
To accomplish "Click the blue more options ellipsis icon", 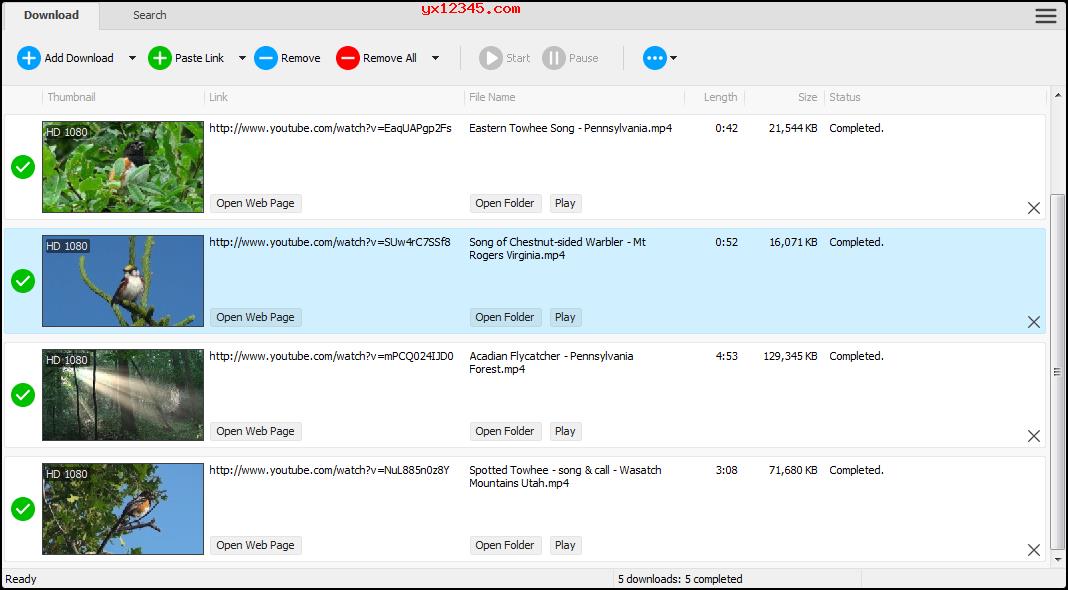I will [x=655, y=58].
